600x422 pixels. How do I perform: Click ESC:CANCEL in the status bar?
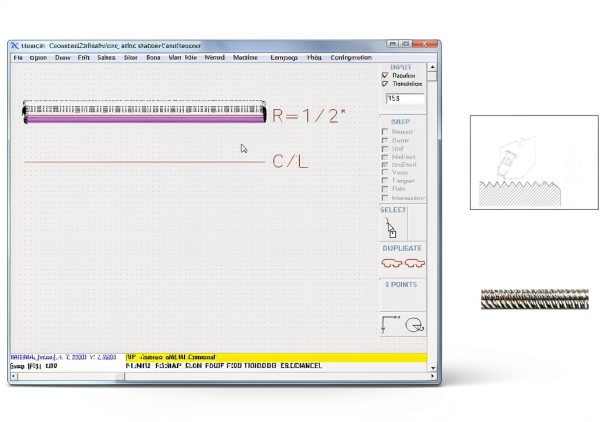coord(301,366)
